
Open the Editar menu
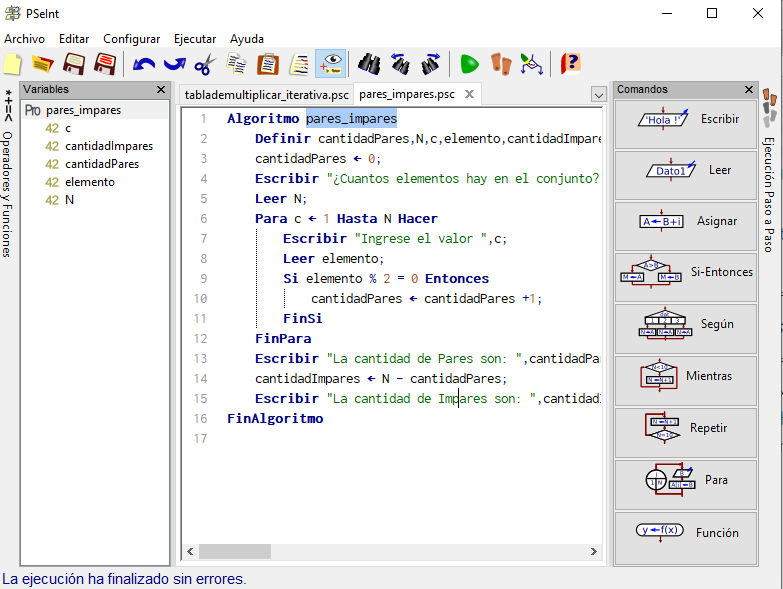tap(74, 39)
